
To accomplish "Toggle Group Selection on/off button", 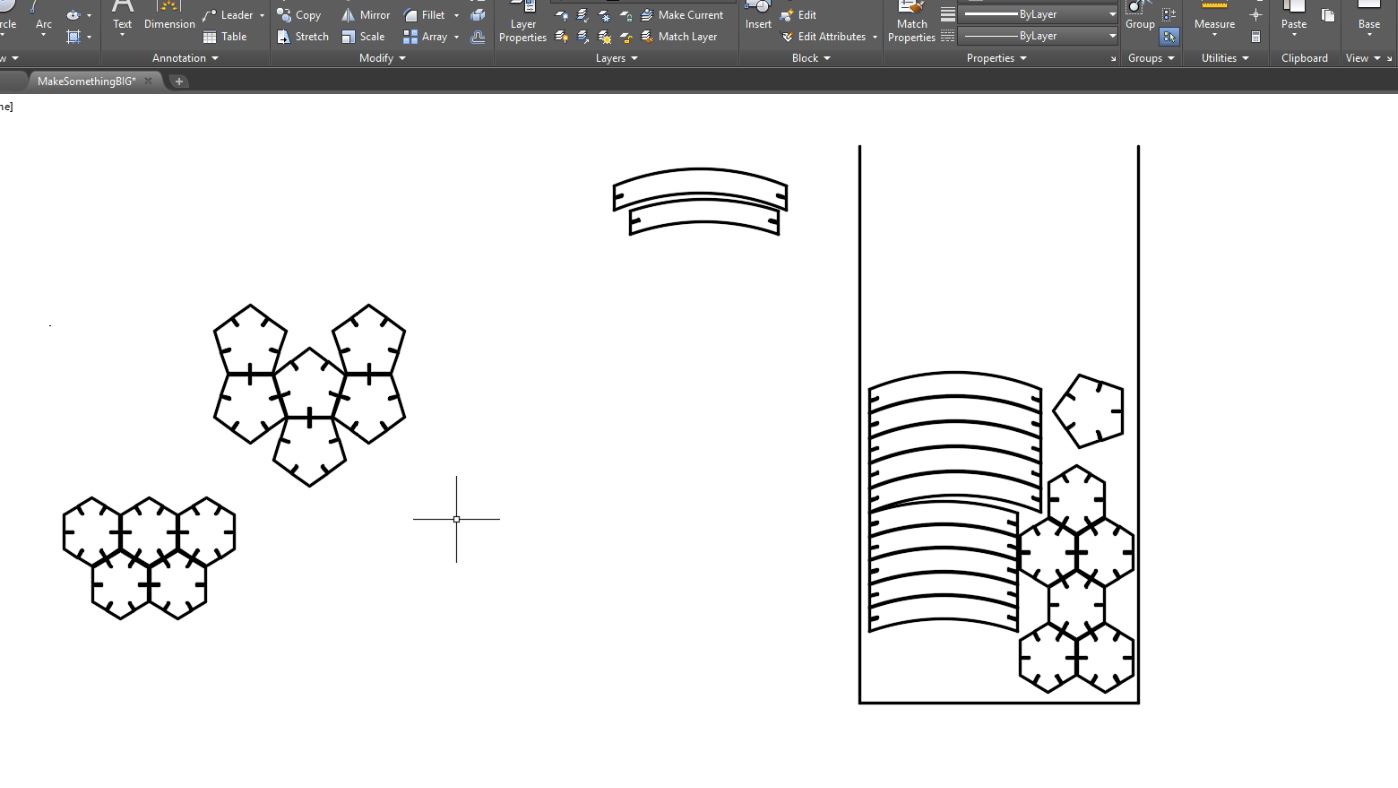I will (x=1169, y=37).
